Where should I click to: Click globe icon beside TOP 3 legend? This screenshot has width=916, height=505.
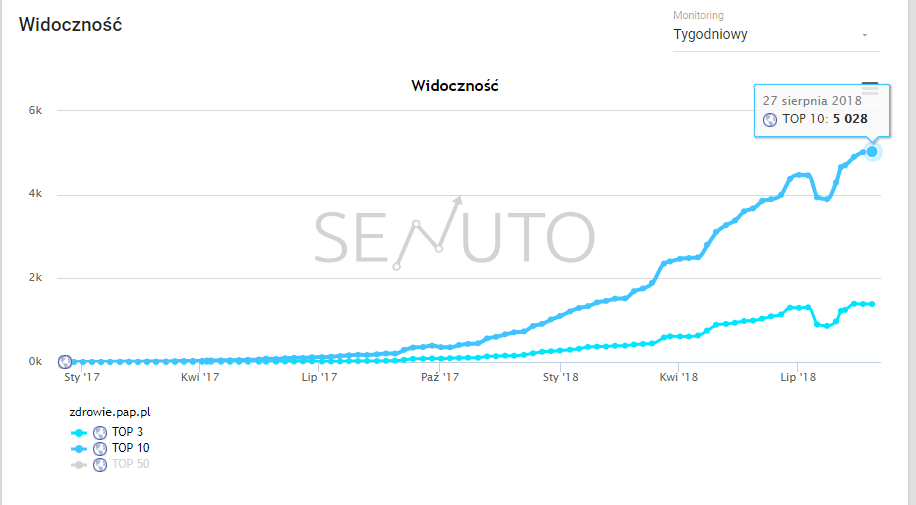click(100, 433)
